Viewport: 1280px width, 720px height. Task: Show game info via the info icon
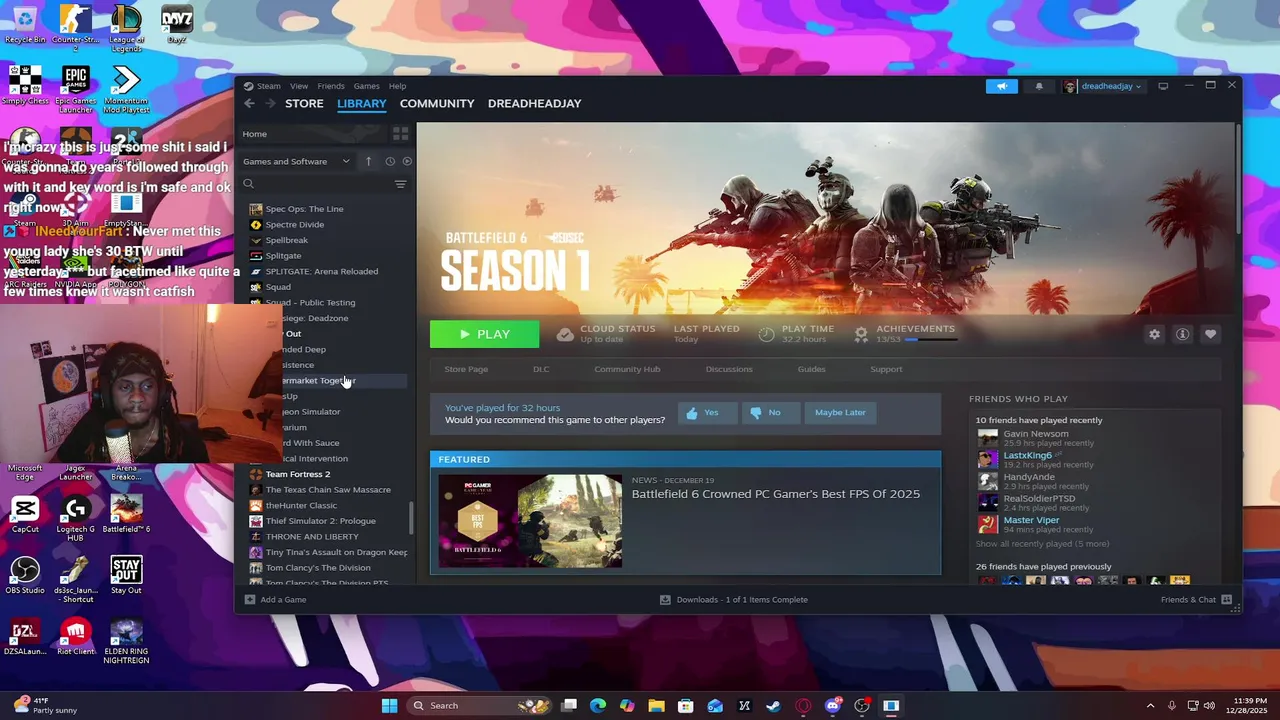1182,334
